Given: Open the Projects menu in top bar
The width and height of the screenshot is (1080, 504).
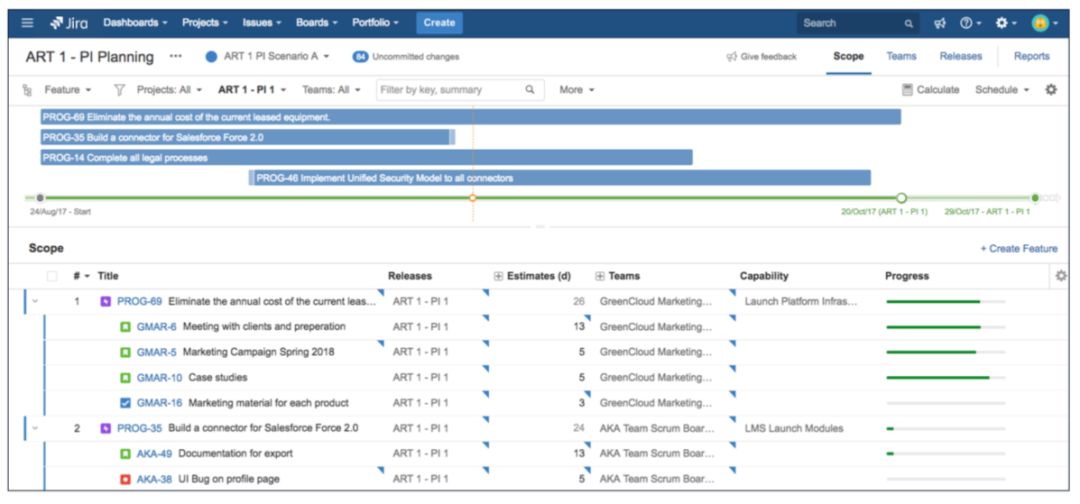Looking at the screenshot, I should 205,23.
